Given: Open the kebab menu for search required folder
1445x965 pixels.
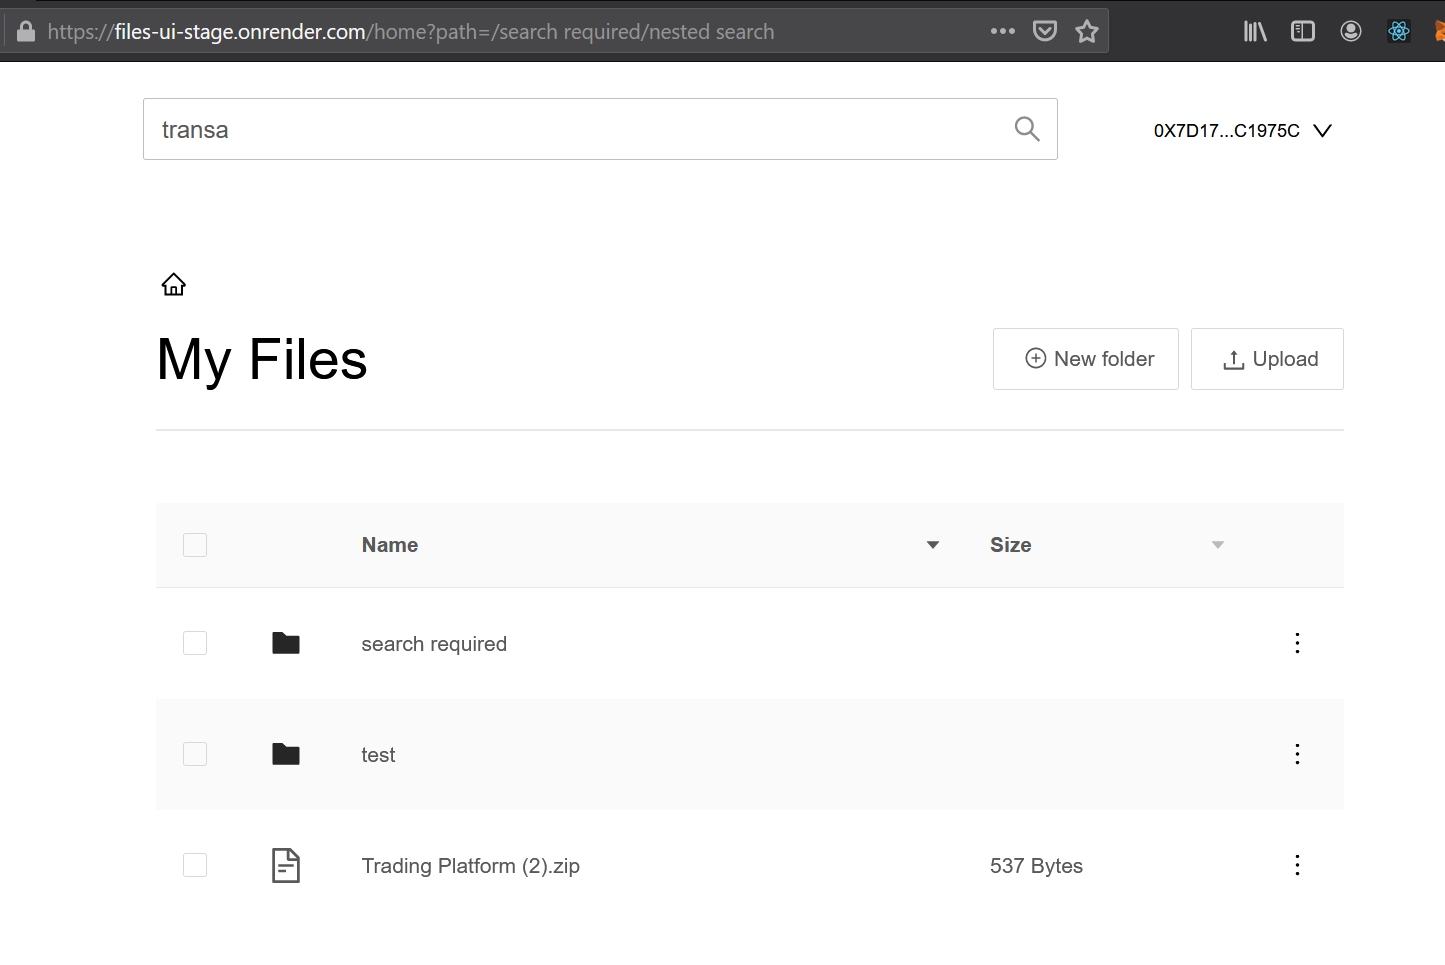Looking at the screenshot, I should click(x=1297, y=643).
